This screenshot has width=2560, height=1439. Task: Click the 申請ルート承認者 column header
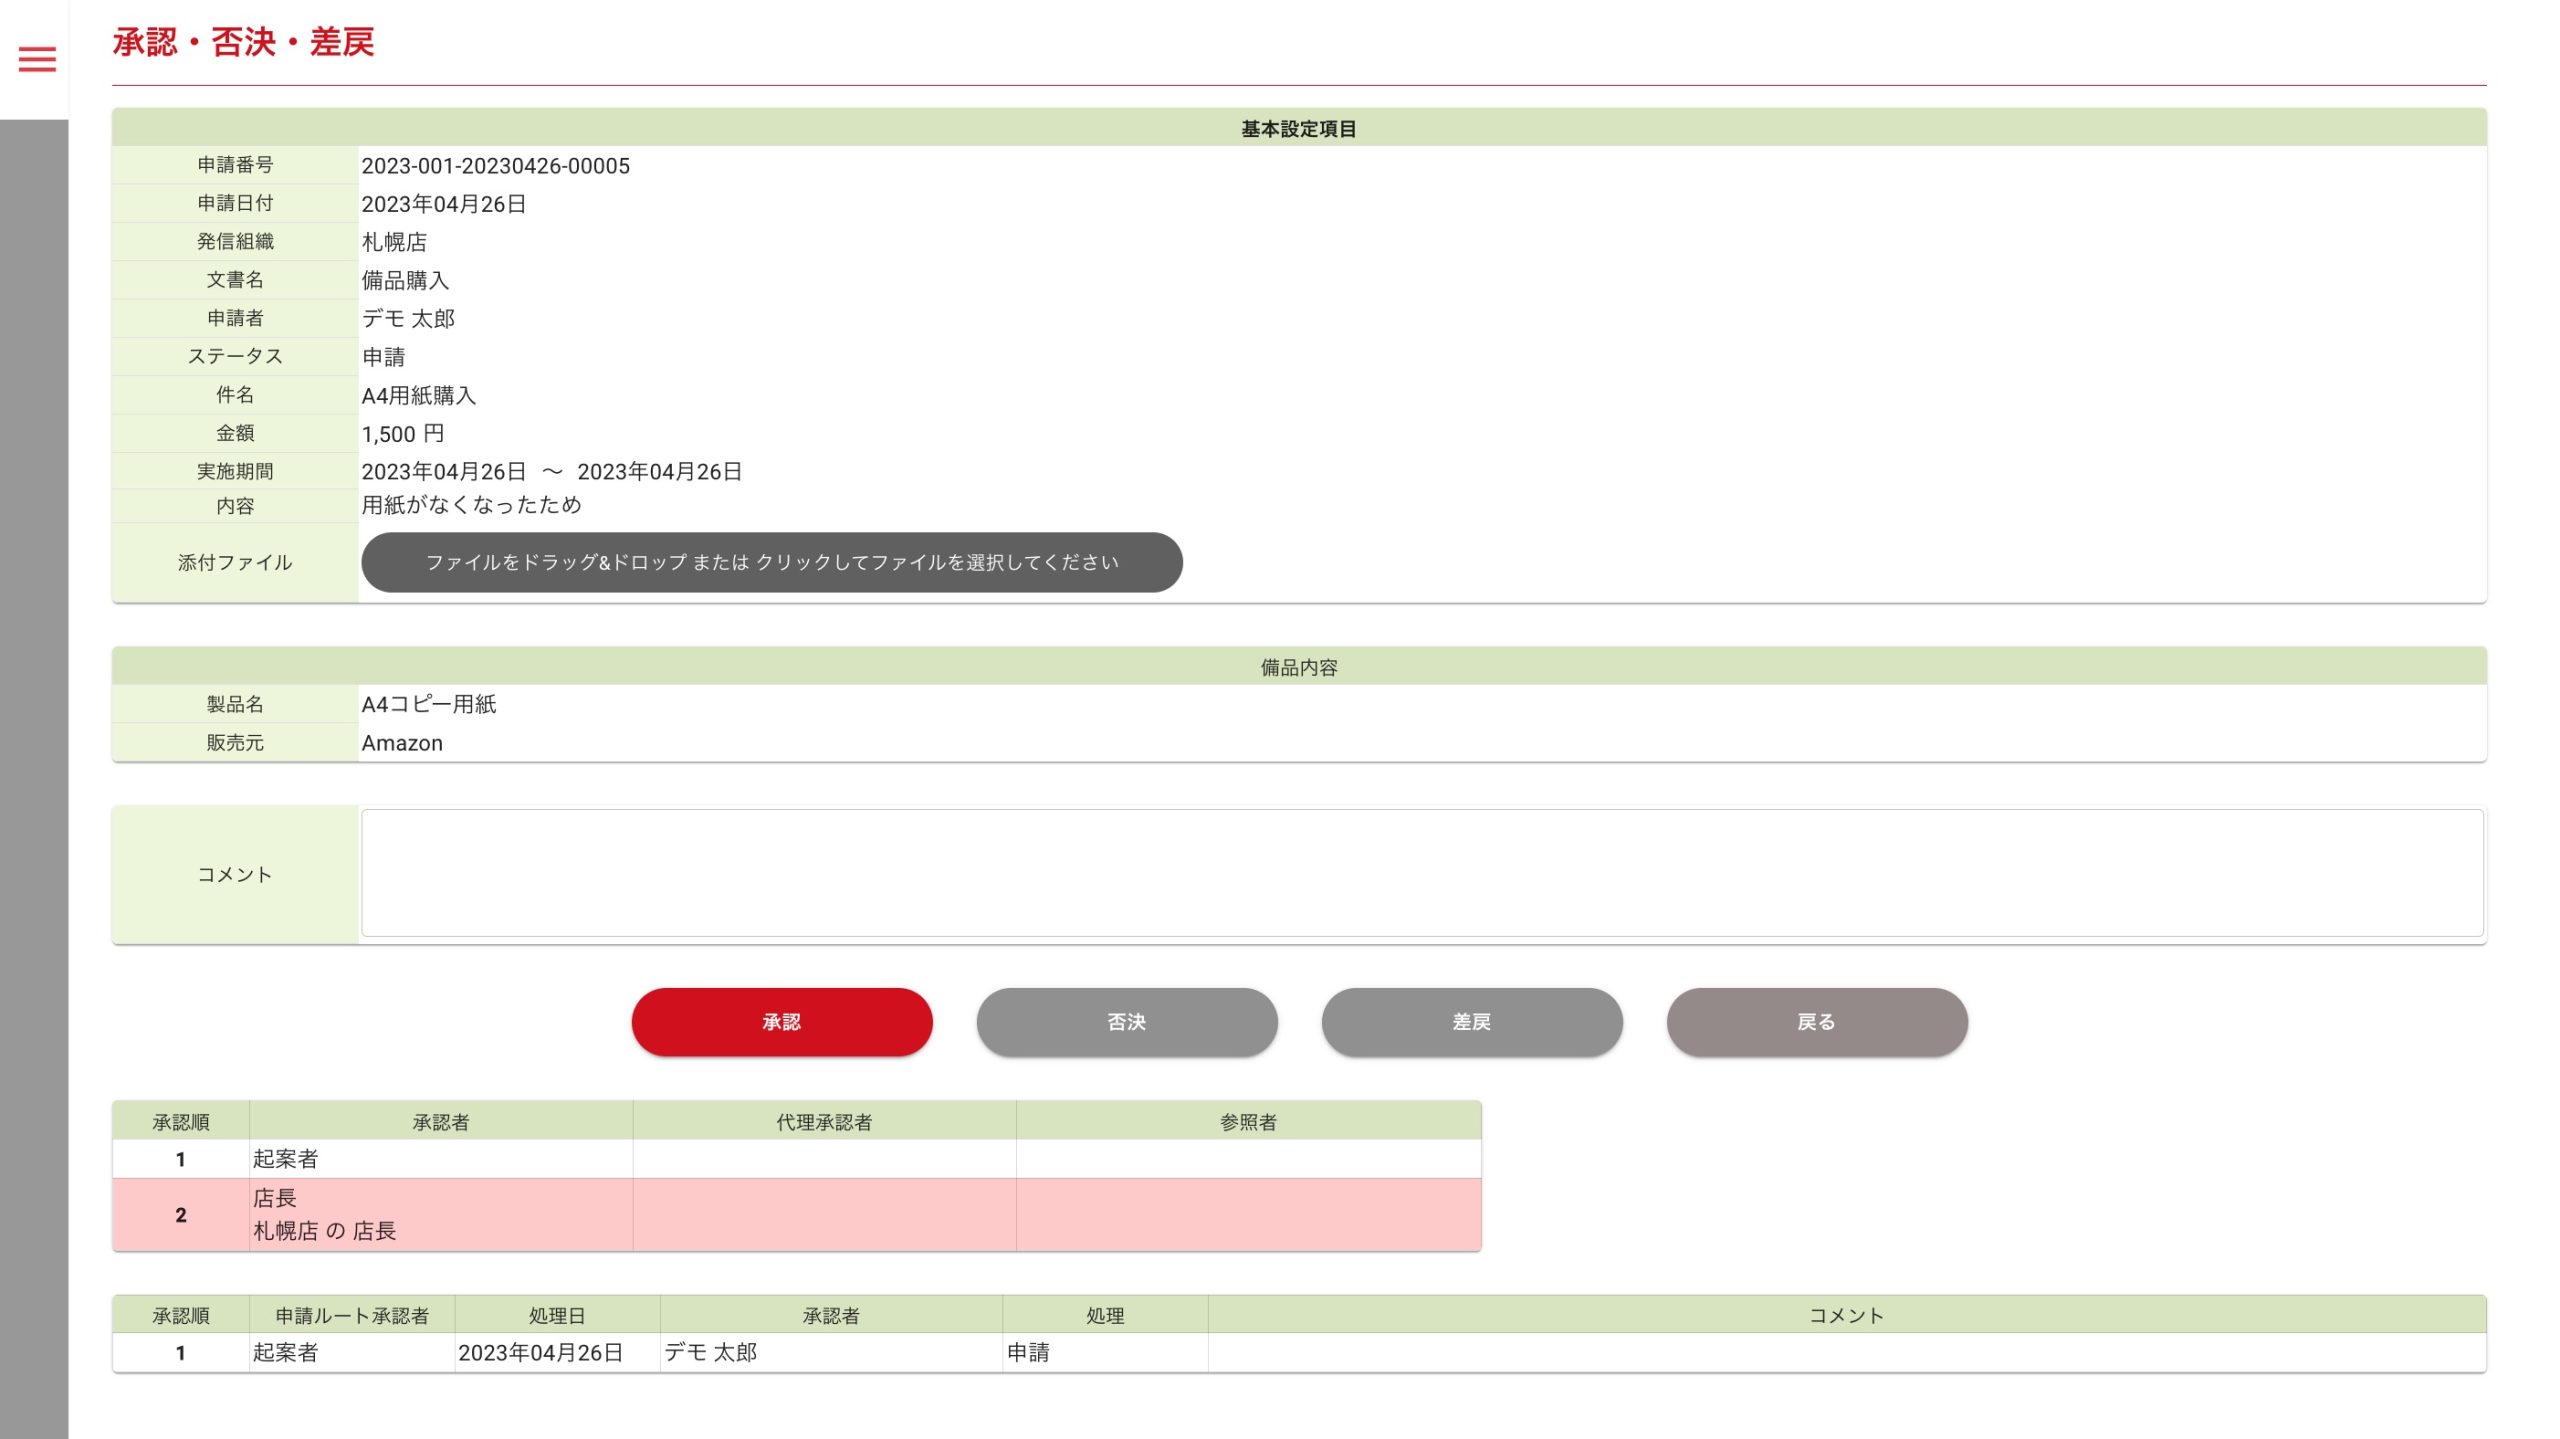point(352,1315)
